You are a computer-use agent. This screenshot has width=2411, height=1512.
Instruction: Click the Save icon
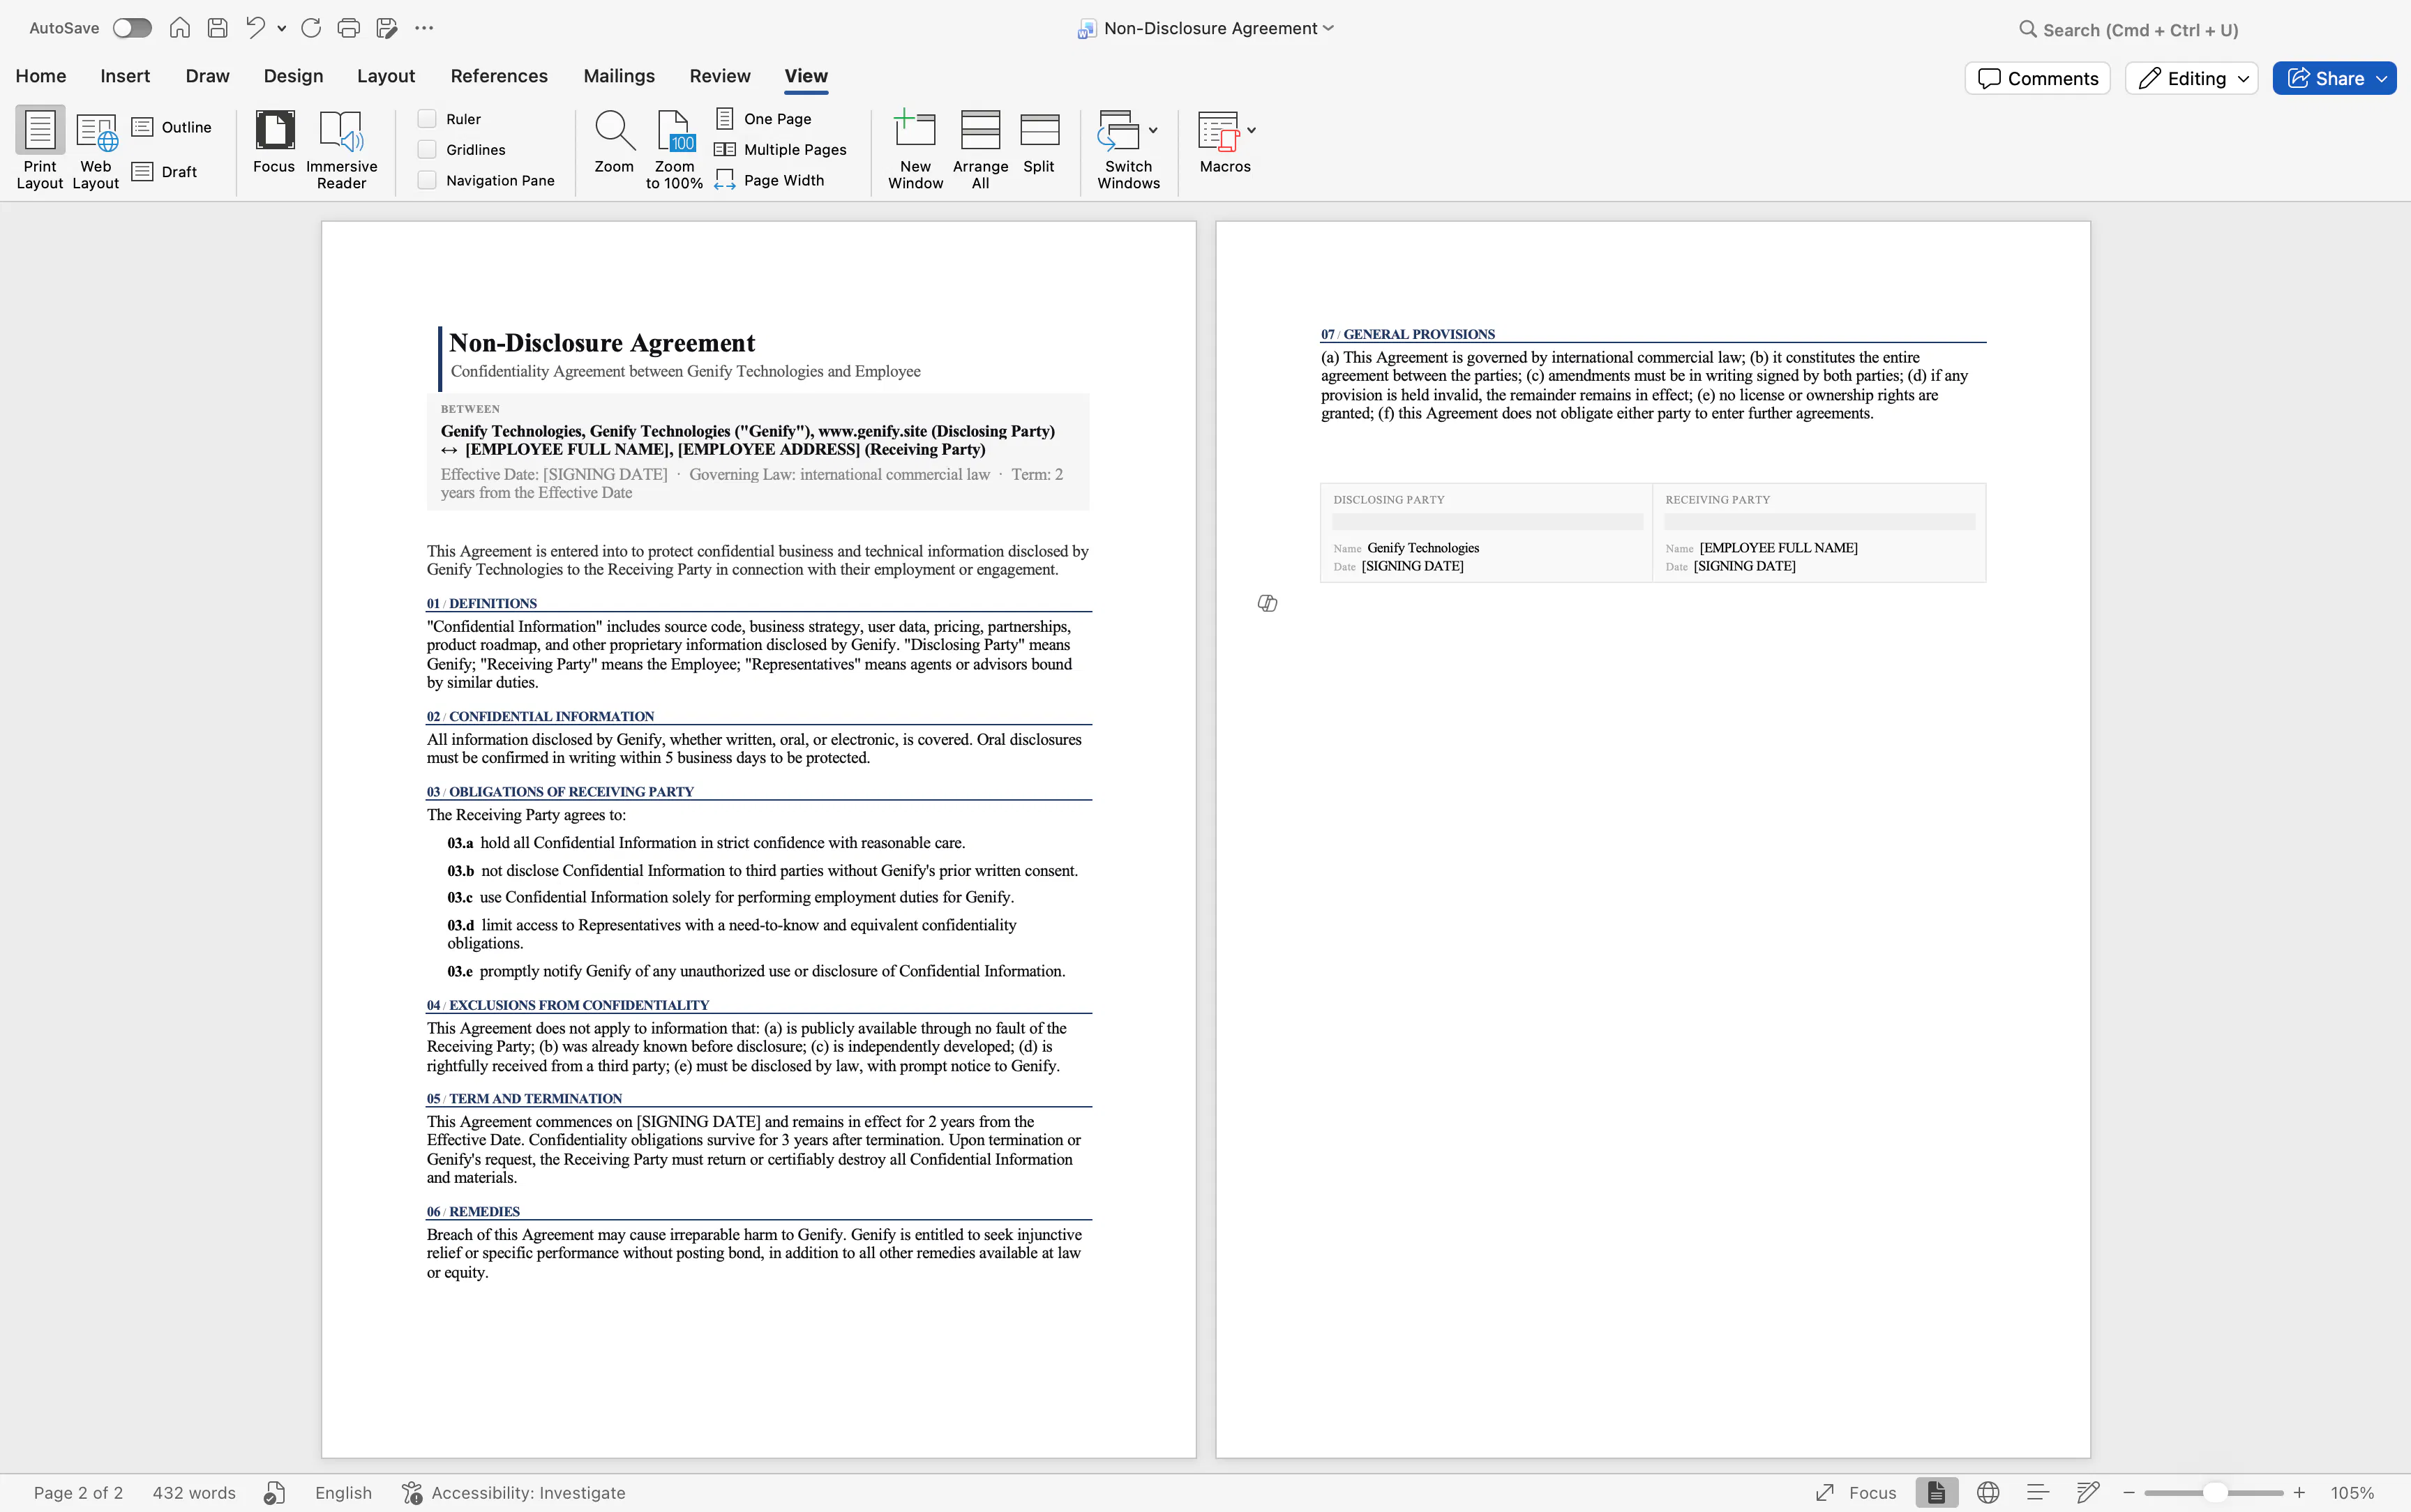coord(217,28)
